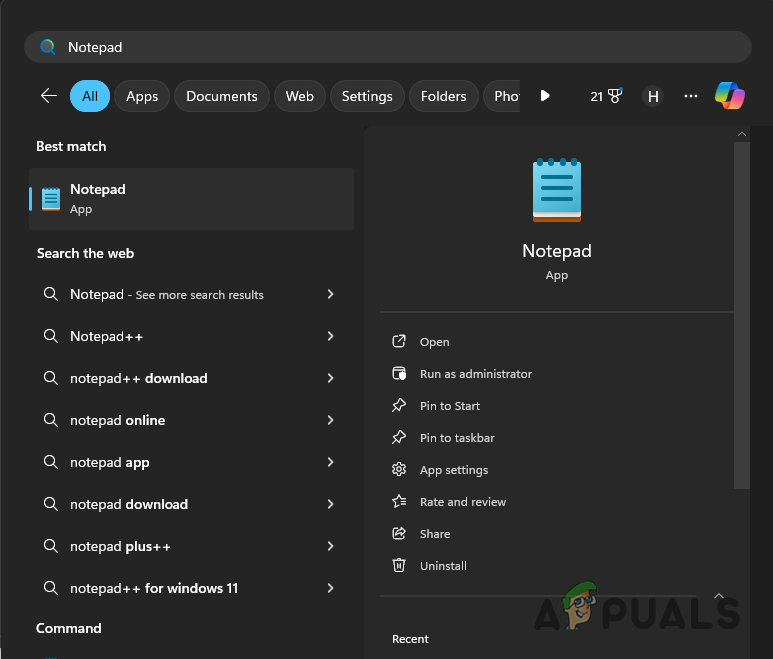The height and width of the screenshot is (659, 773).
Task: Expand the notepad++ download chevron
Action: pyautogui.click(x=330, y=378)
